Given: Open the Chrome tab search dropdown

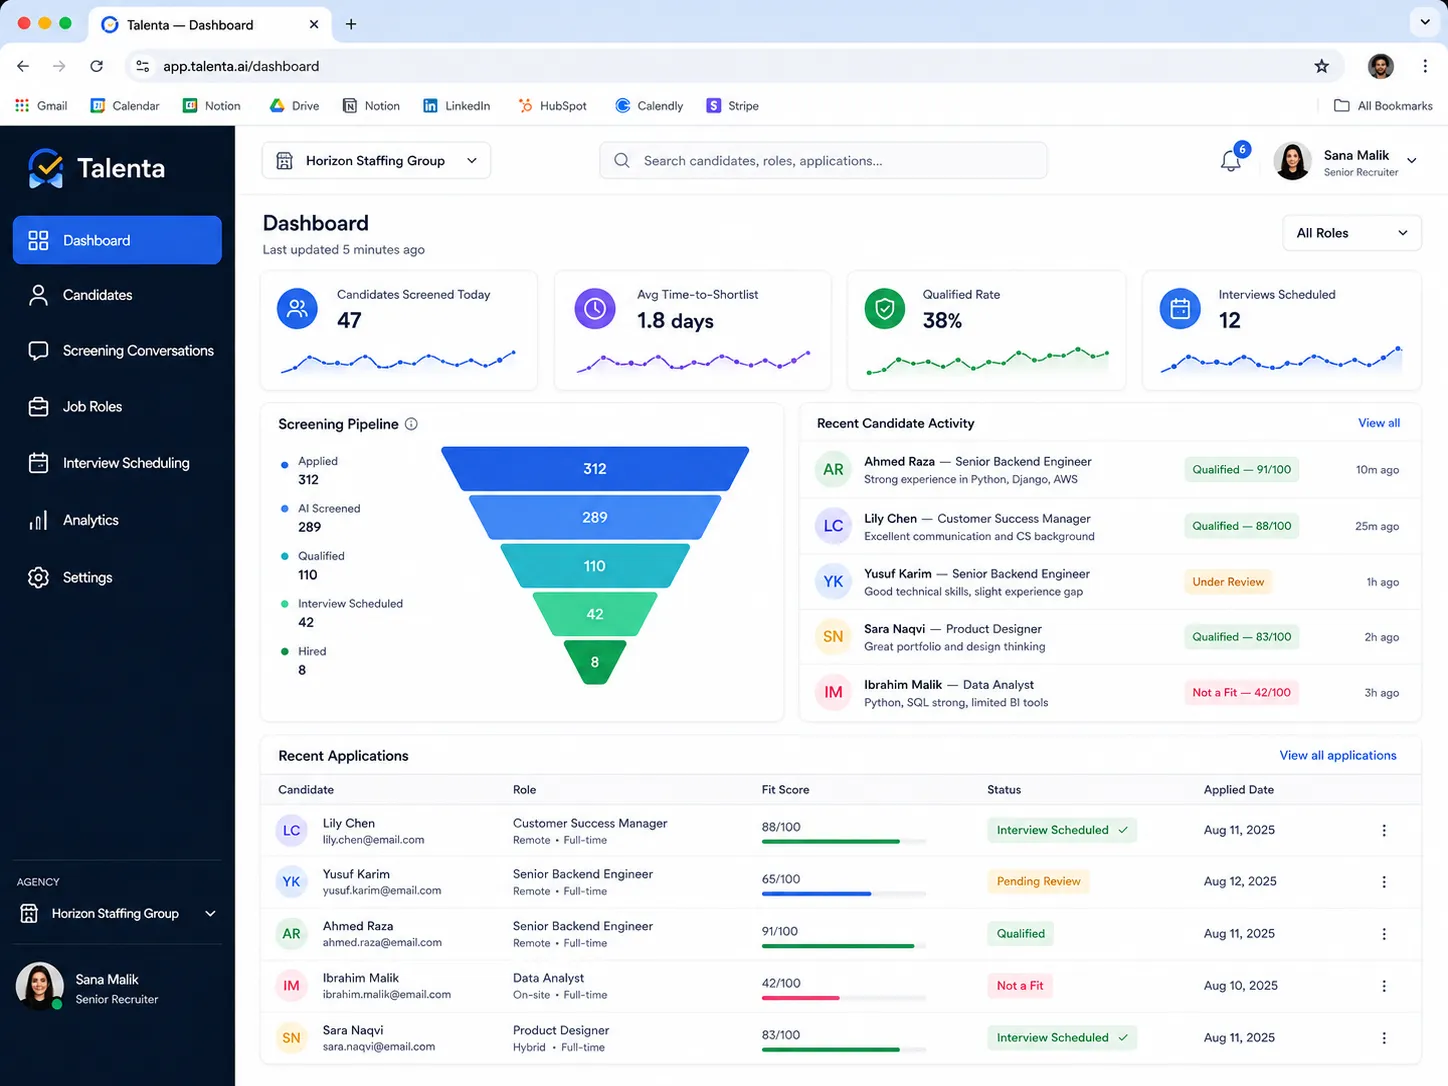Looking at the screenshot, I should (1425, 21).
